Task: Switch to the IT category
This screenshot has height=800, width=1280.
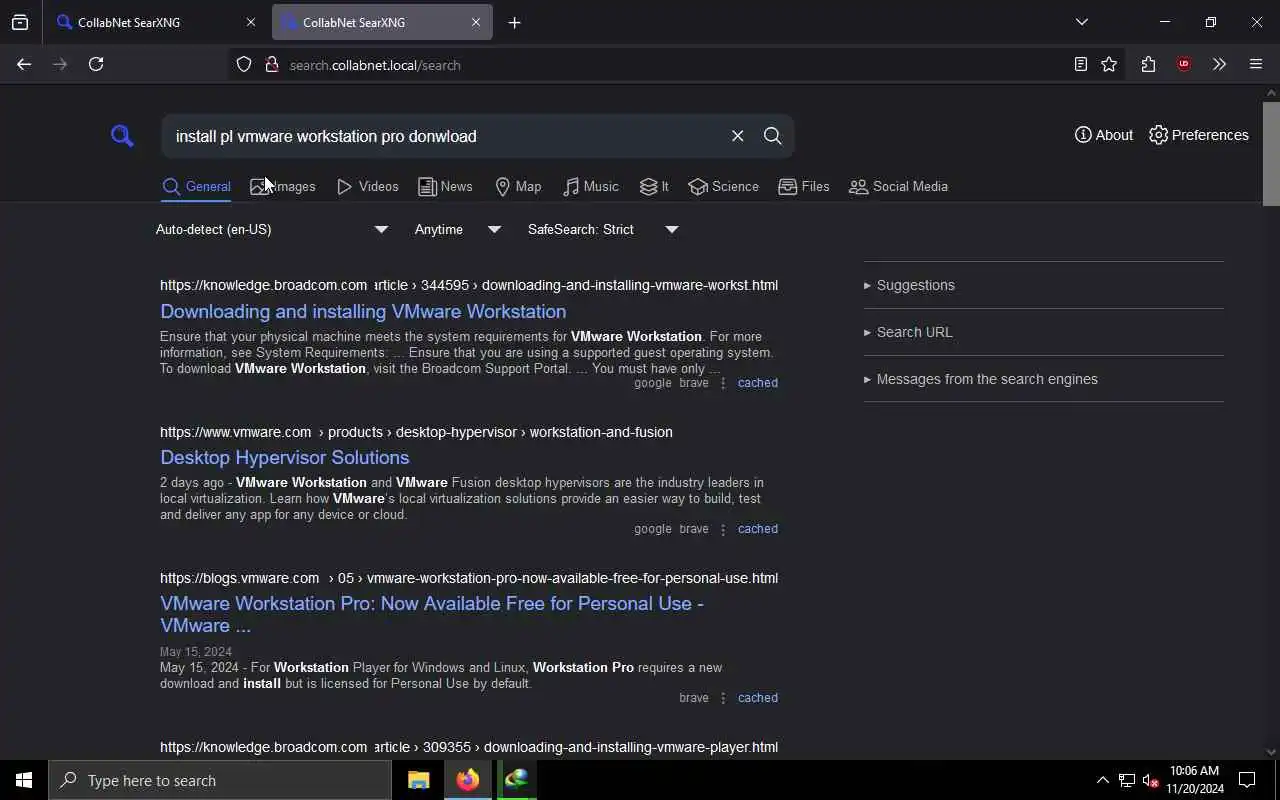Action: [654, 186]
